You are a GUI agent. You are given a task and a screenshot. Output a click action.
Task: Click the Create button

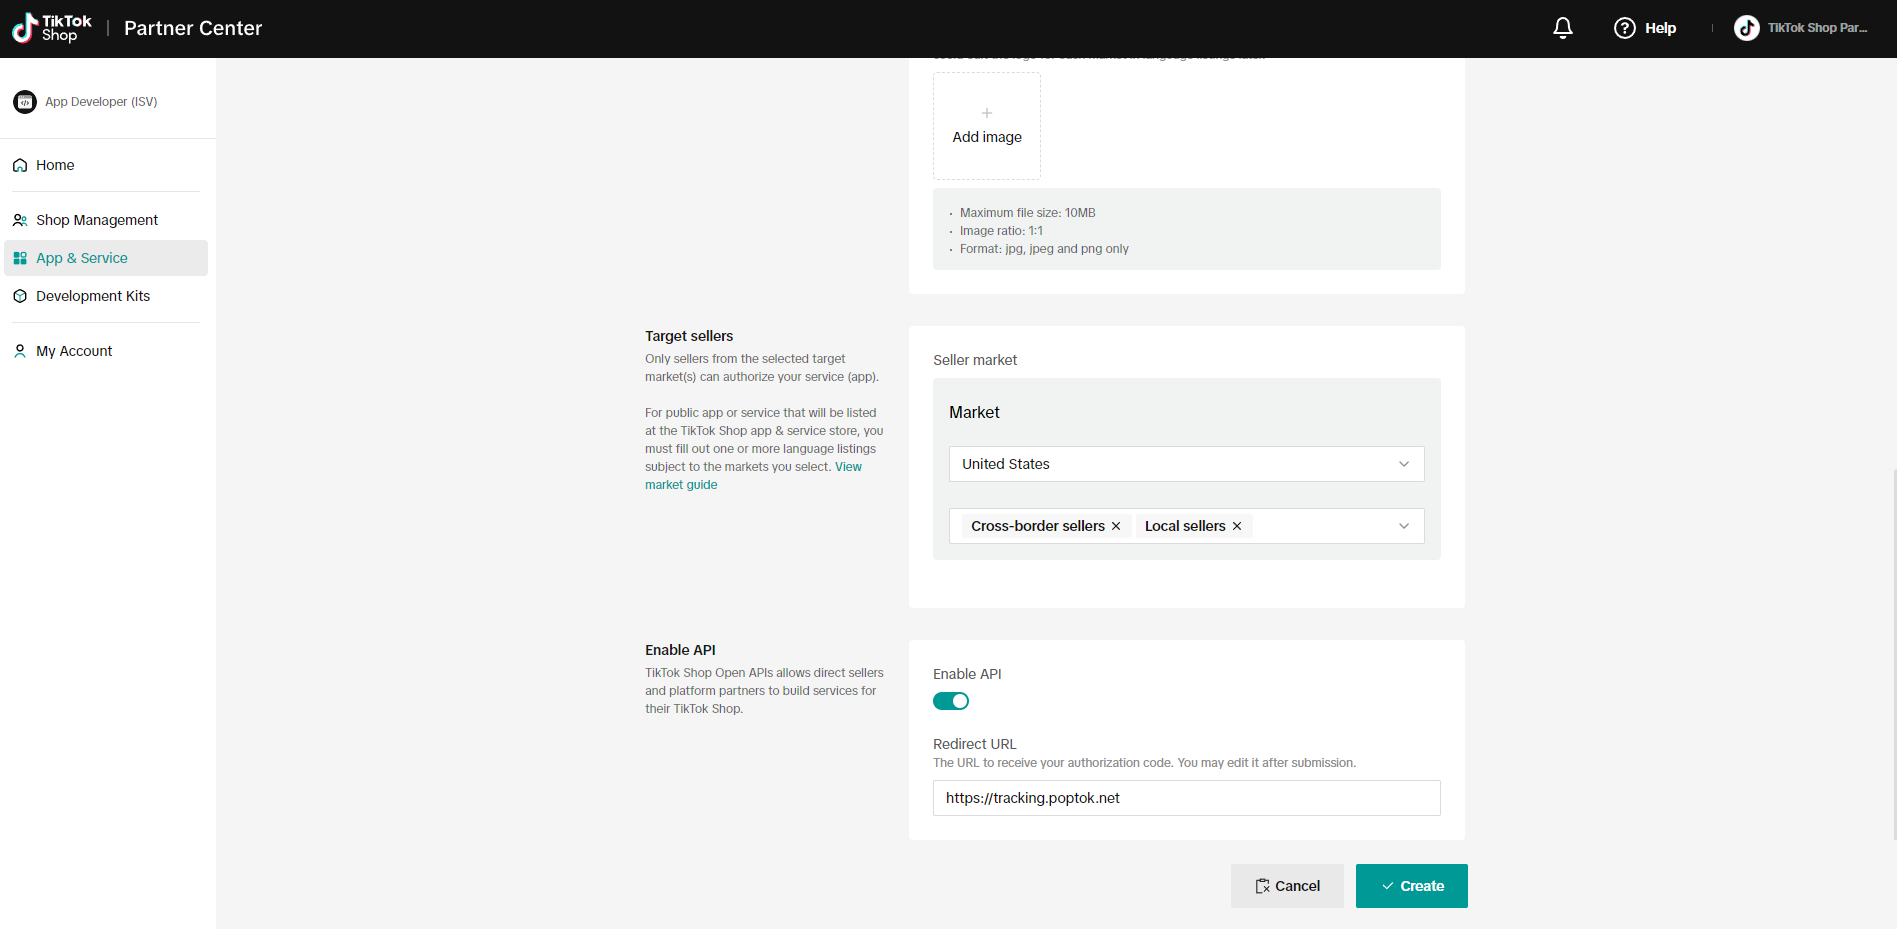tap(1411, 886)
